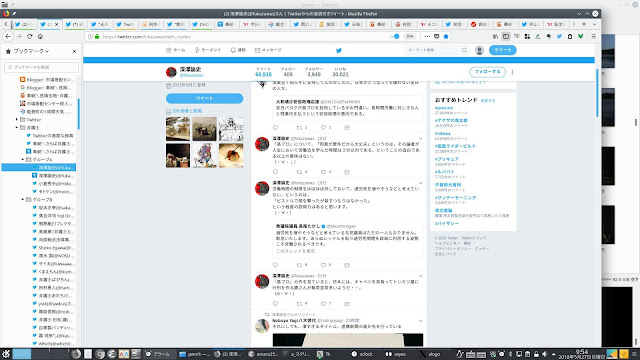Open the photos and videos link

[x=187, y=111]
